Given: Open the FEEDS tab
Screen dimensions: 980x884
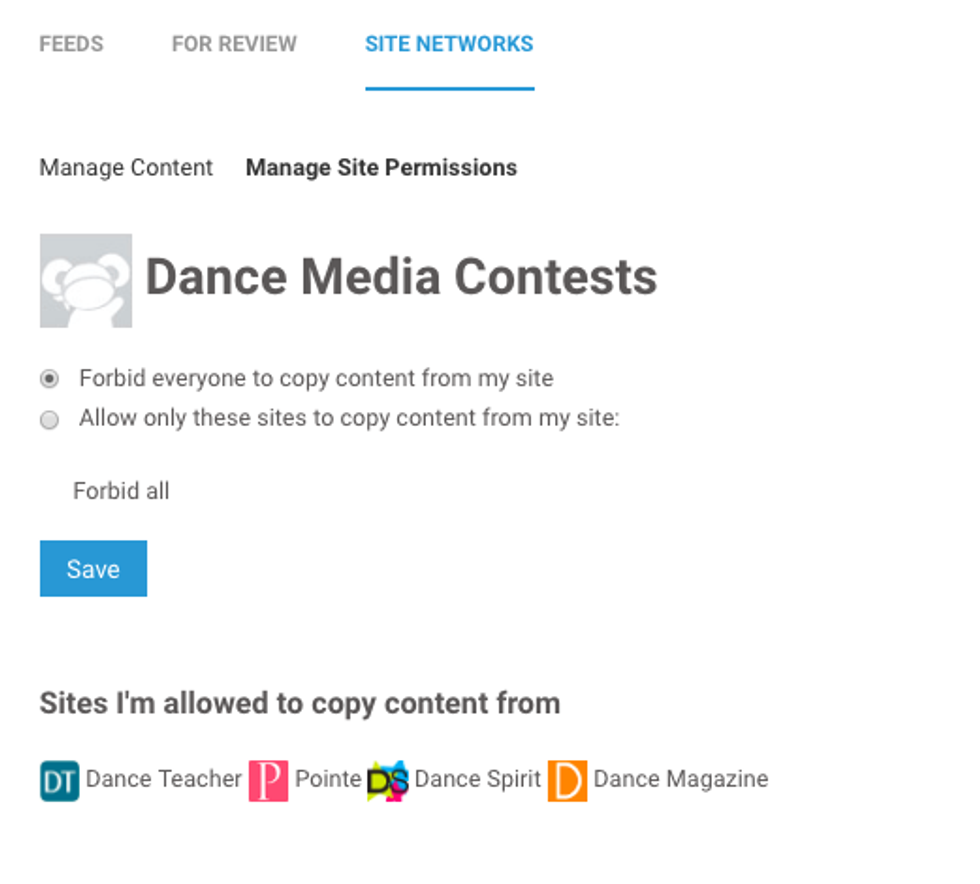Looking at the screenshot, I should 71,44.
